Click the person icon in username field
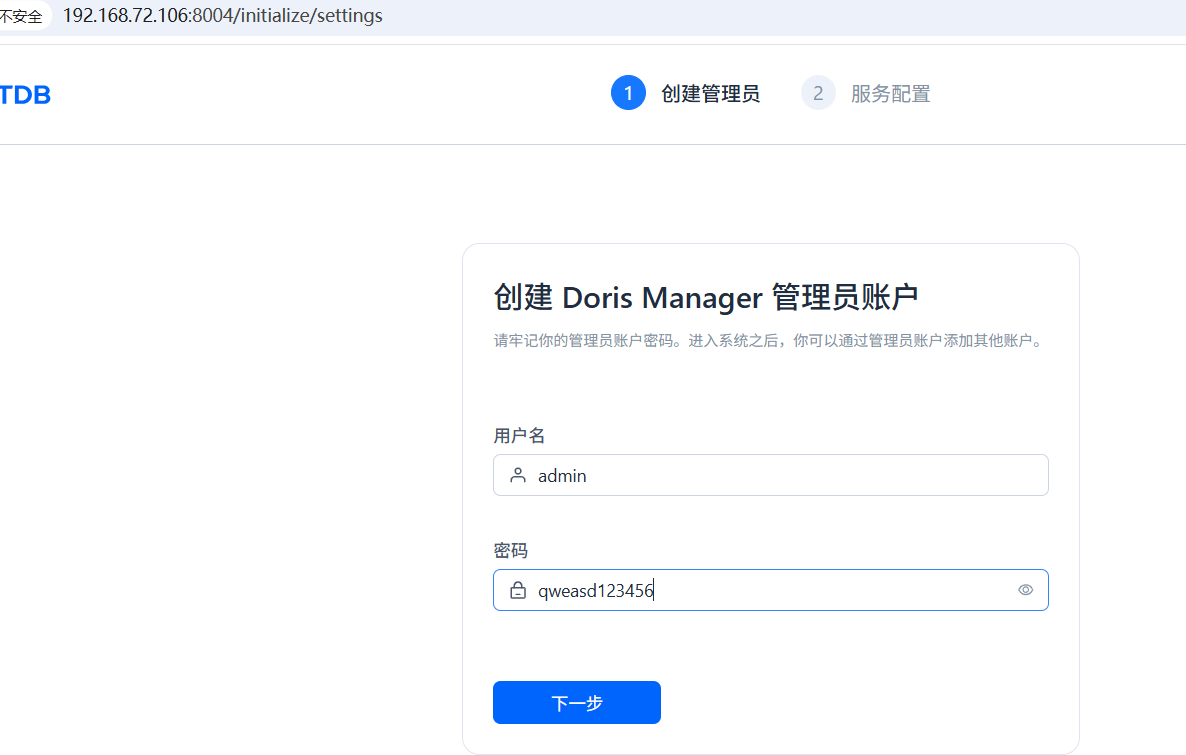Screen dimensions: 1186x755 517,475
